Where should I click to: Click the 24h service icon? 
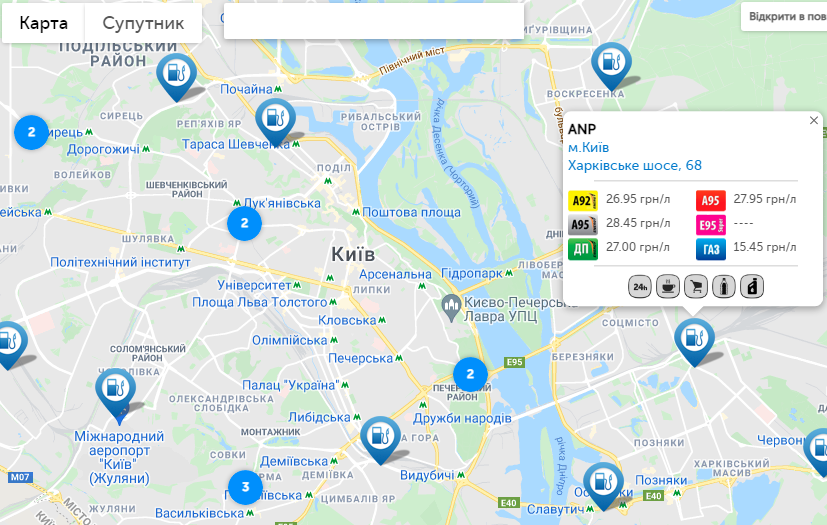point(639,287)
